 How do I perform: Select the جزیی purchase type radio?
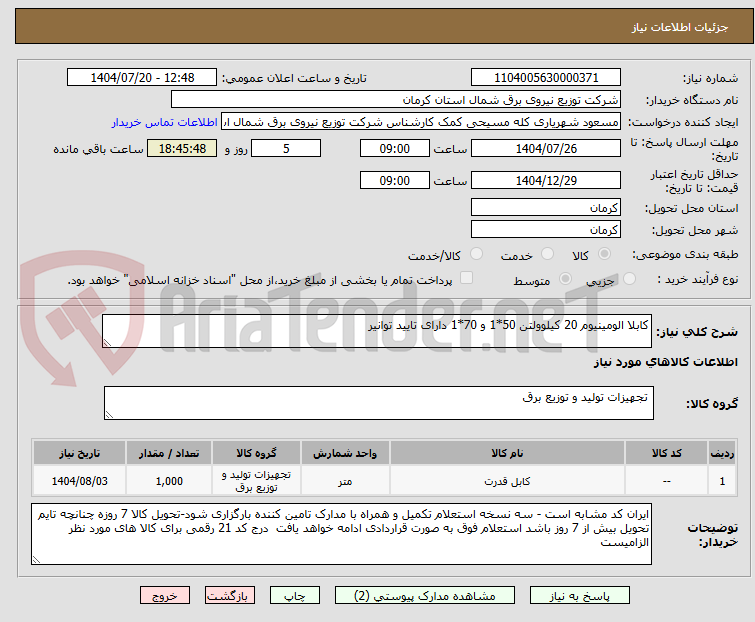click(629, 279)
